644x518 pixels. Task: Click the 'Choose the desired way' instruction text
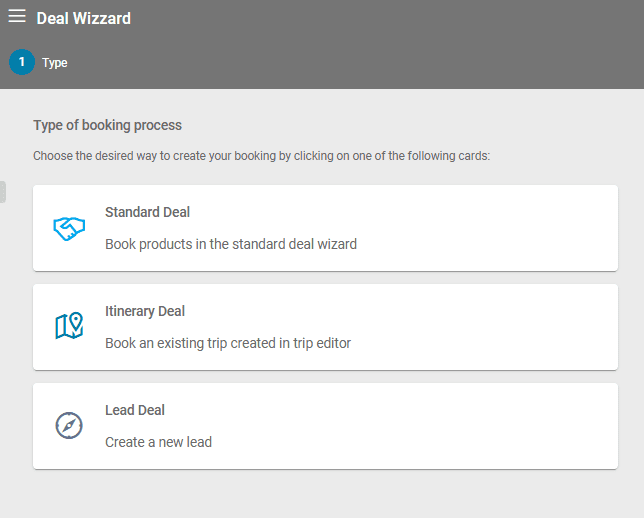(x=261, y=156)
